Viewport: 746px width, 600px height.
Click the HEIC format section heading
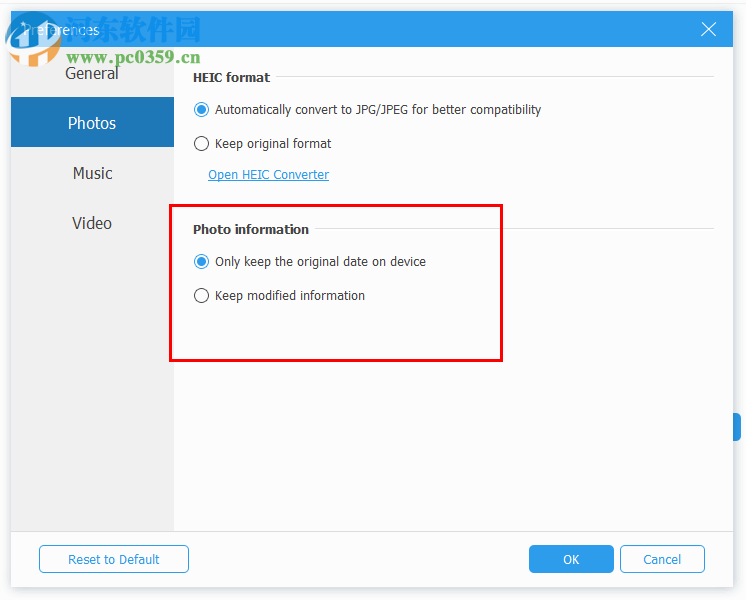pos(231,77)
